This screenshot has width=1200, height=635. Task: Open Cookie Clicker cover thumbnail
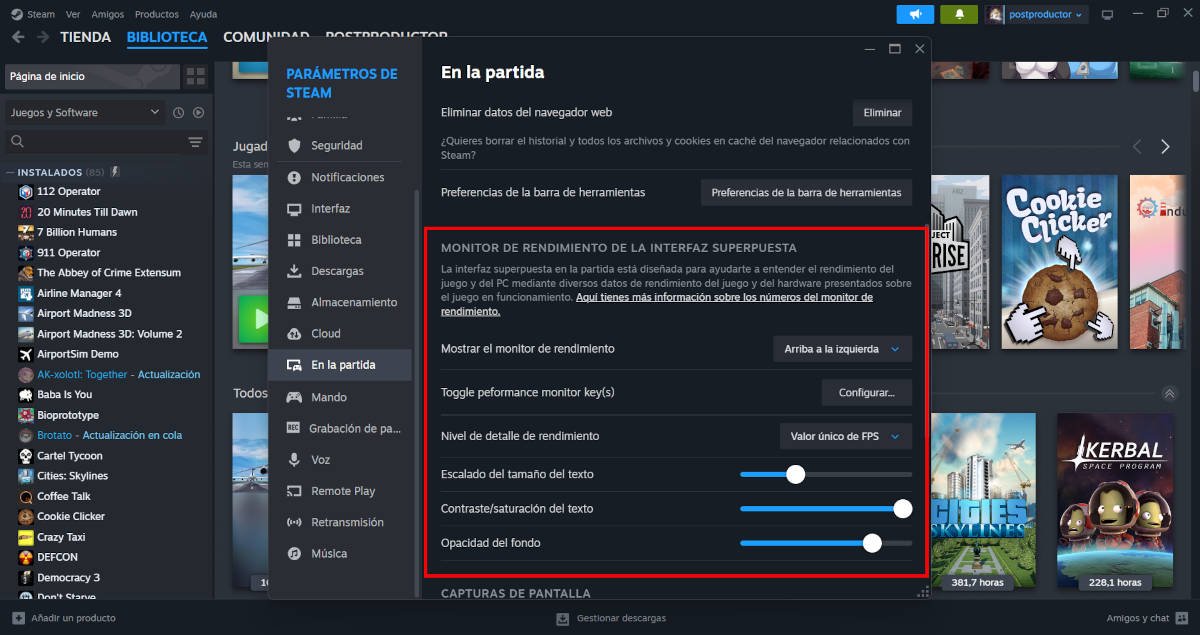click(1059, 262)
